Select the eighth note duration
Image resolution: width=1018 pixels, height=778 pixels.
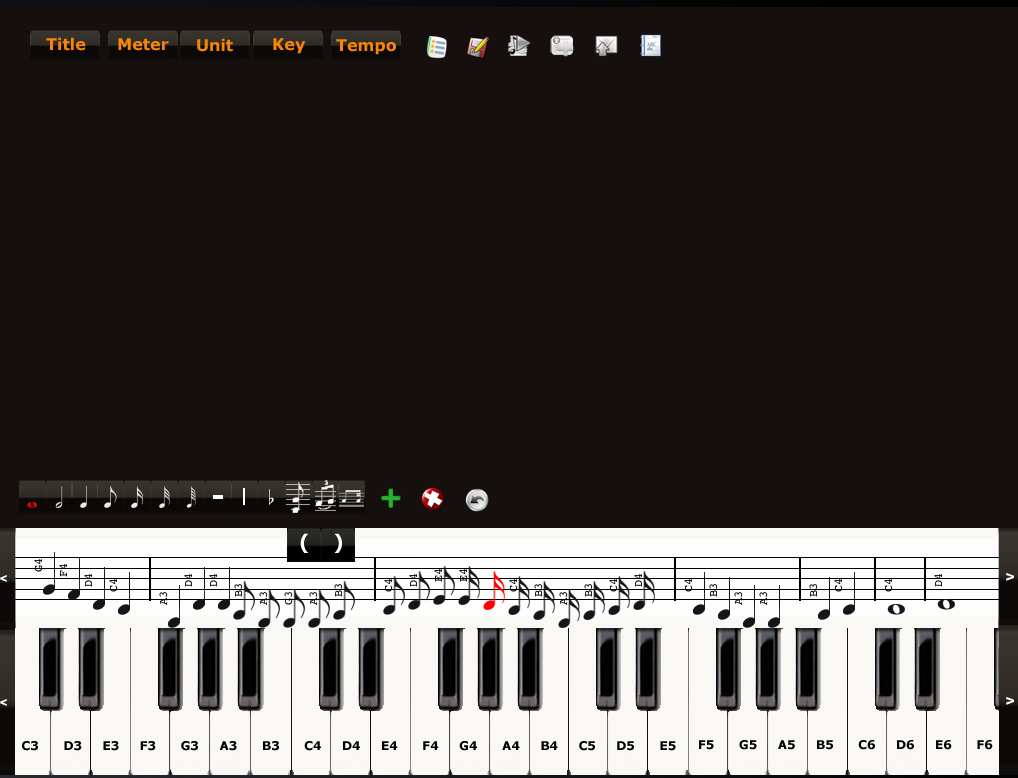[x=109, y=499]
